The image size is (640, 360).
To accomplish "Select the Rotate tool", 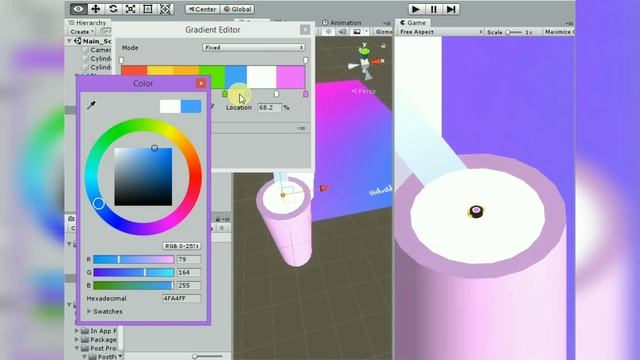I will [113, 9].
